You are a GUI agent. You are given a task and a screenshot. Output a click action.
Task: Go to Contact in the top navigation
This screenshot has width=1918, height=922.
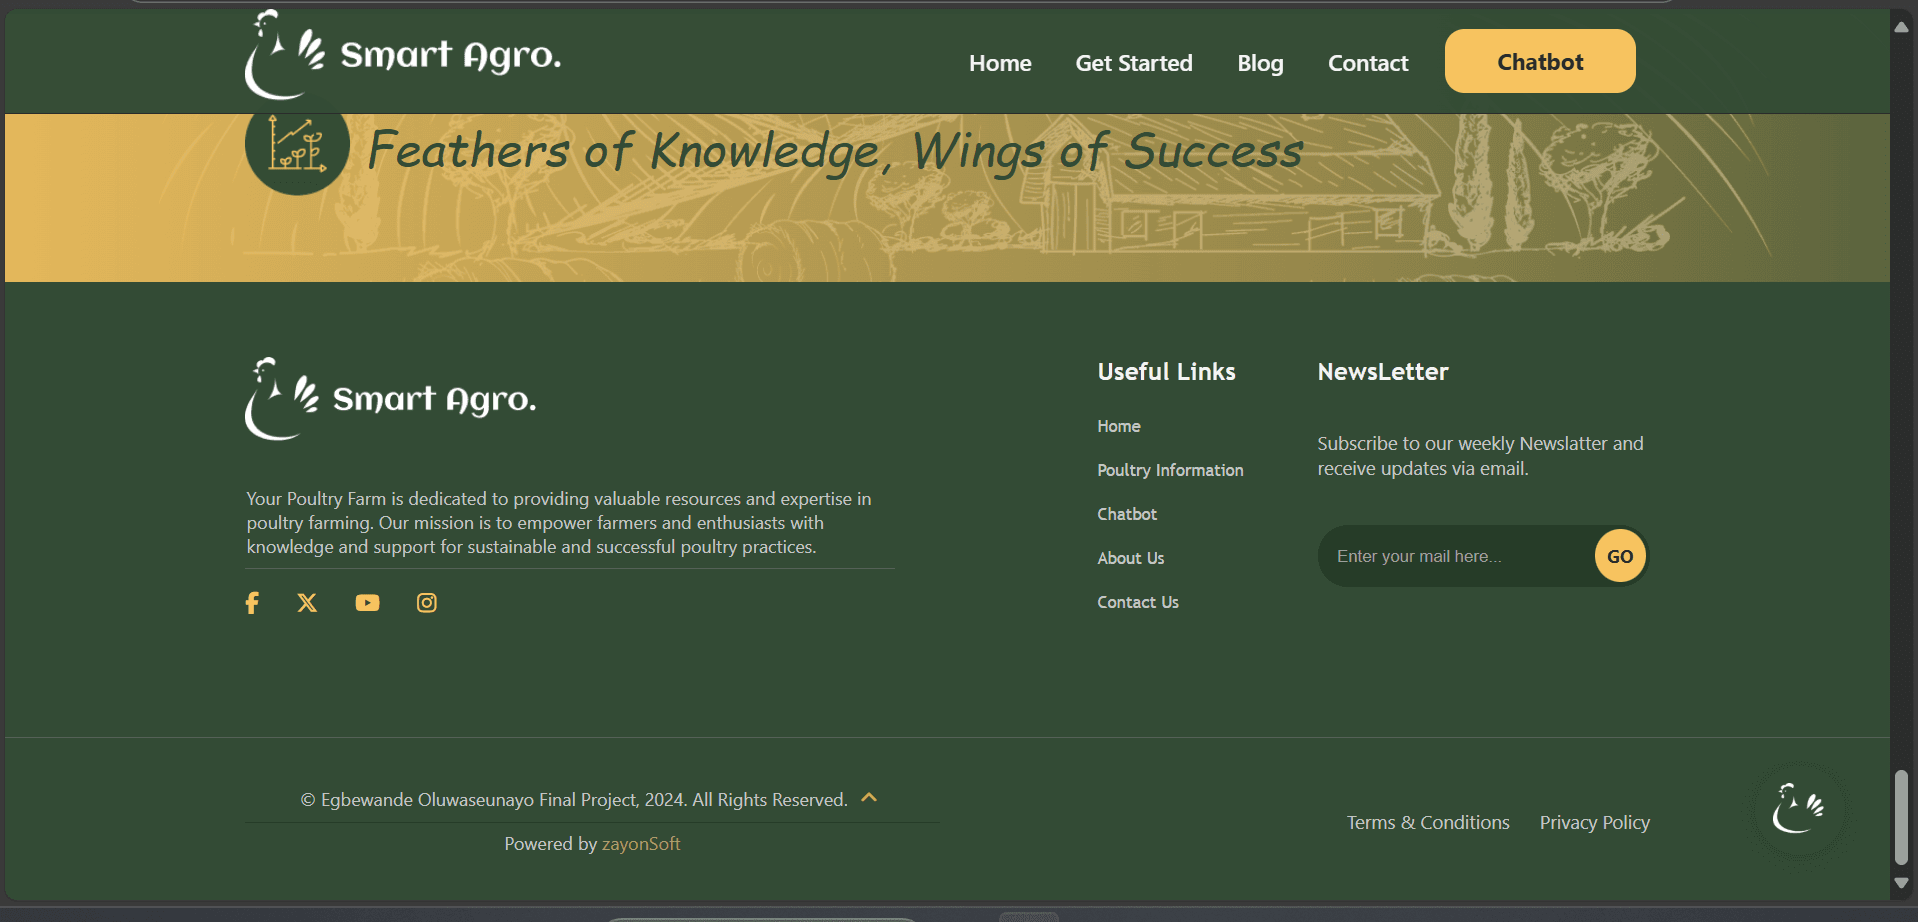(1368, 63)
